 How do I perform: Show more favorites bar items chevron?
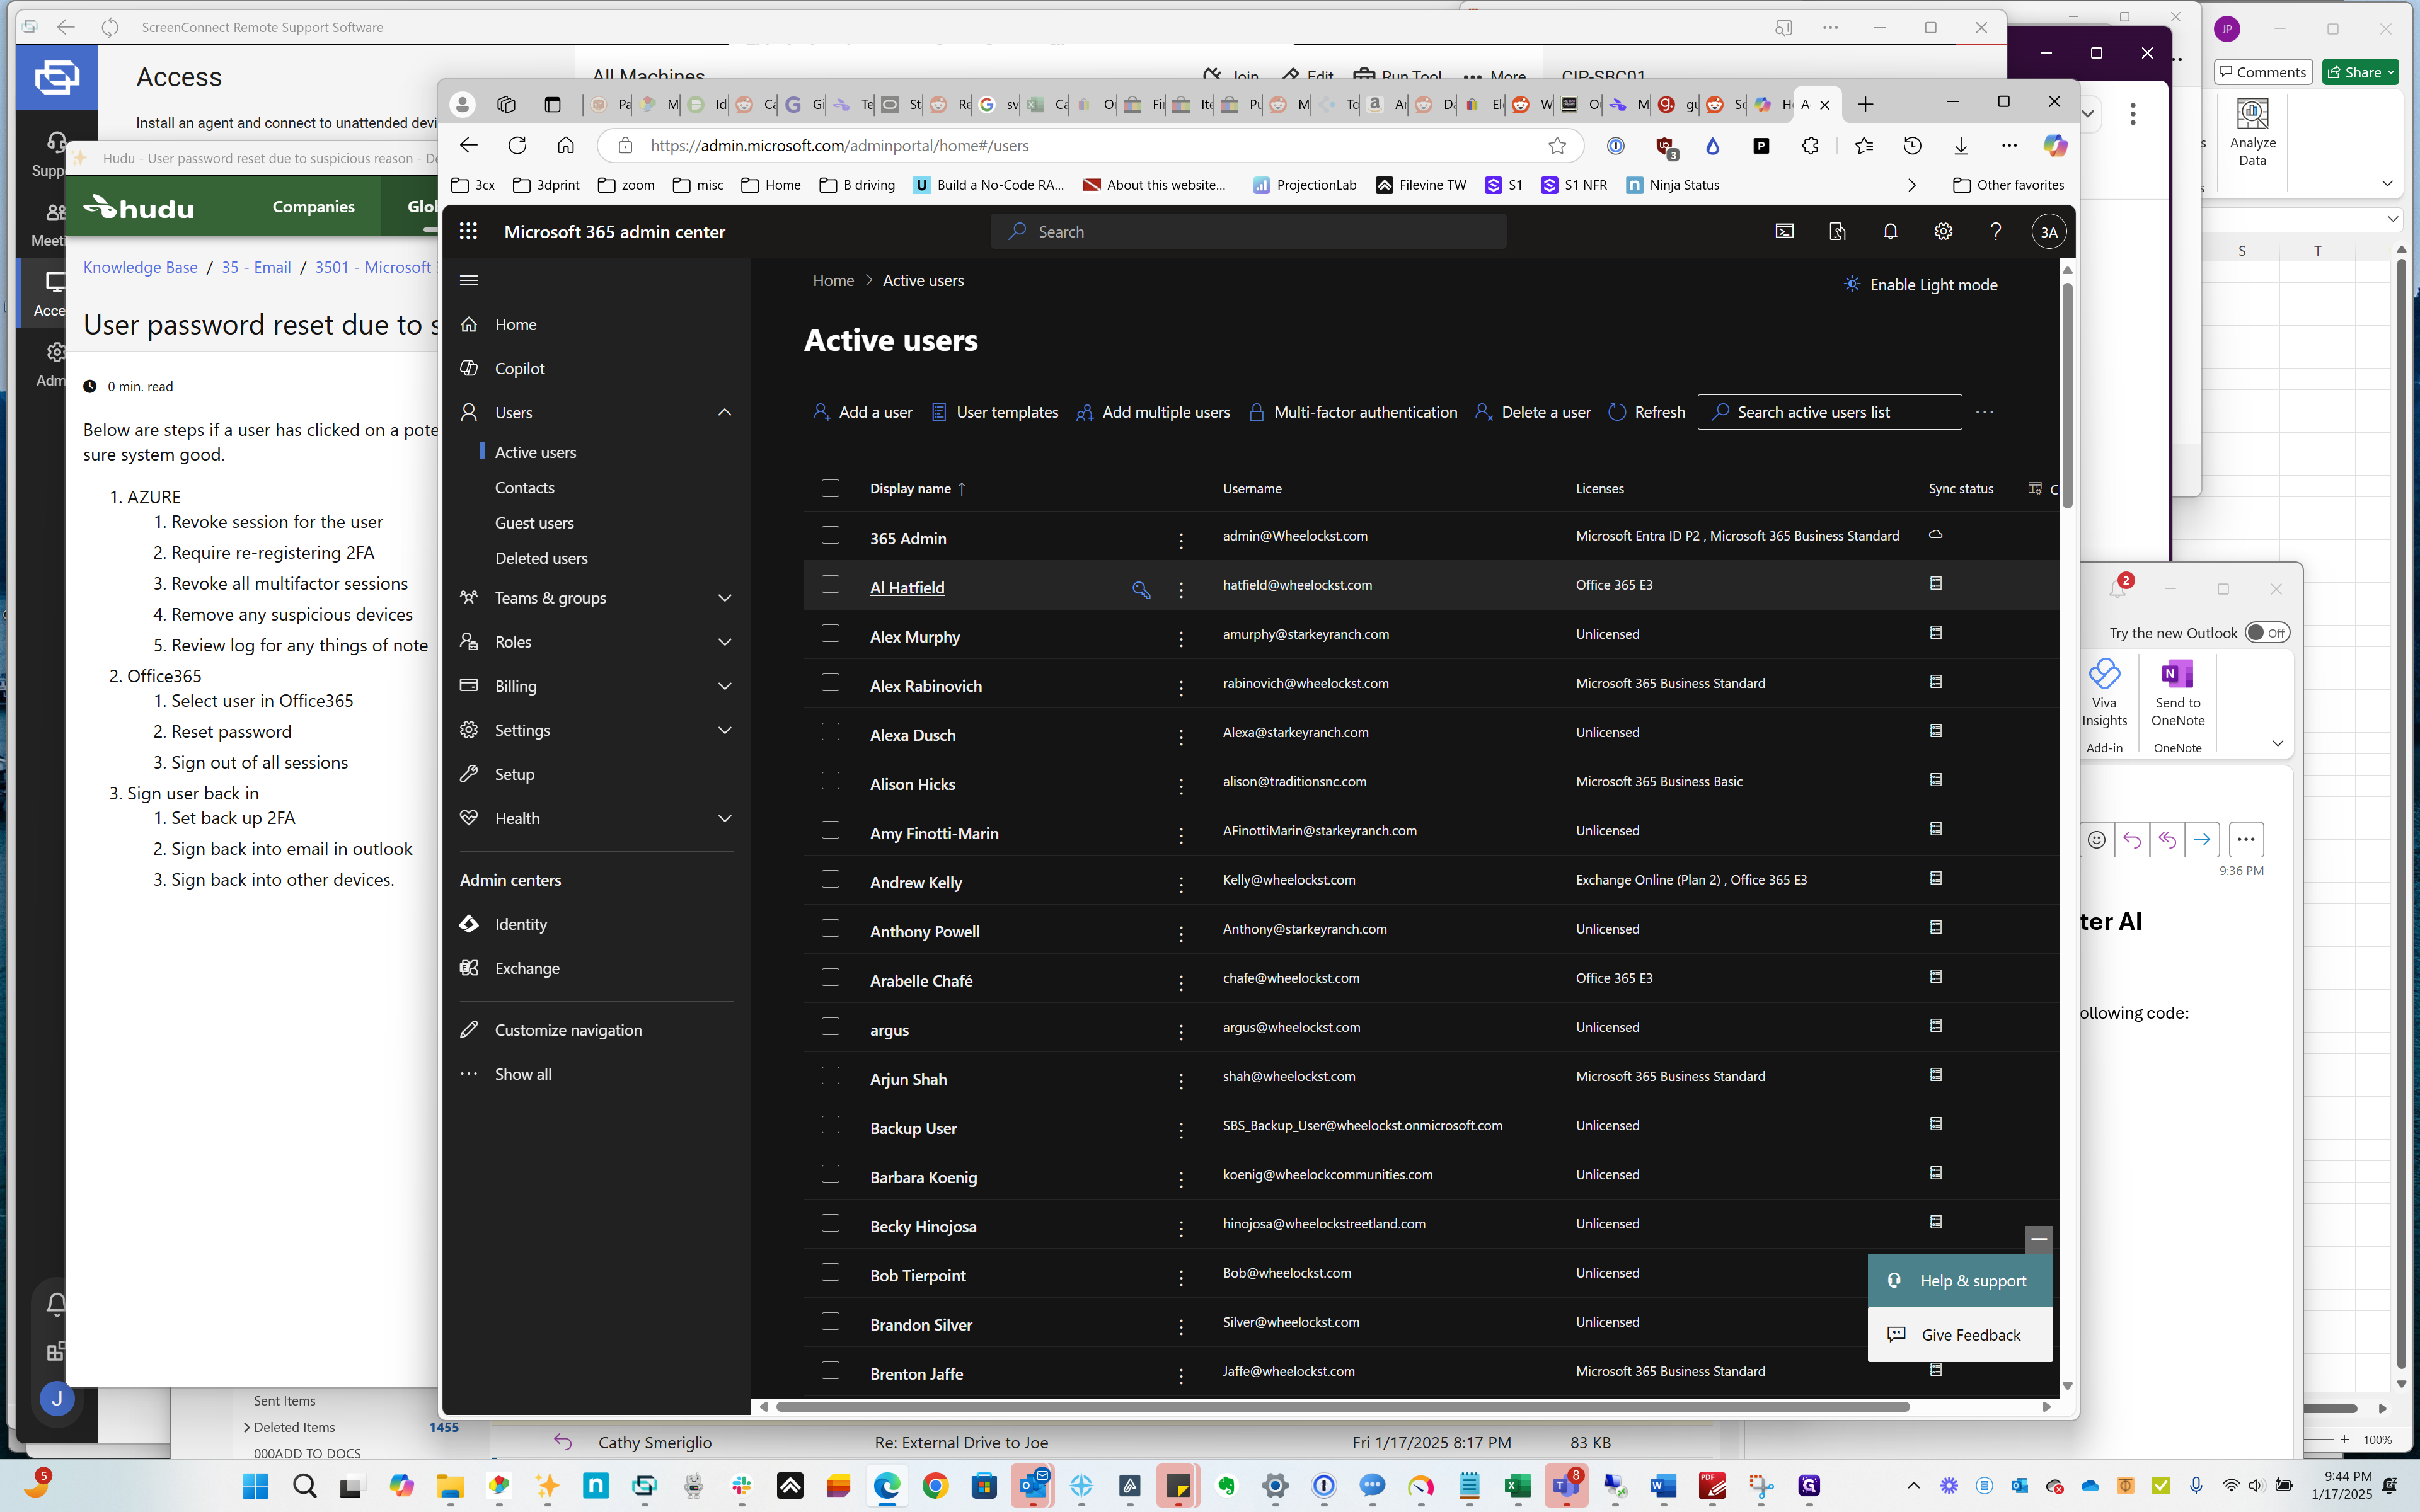tap(1911, 185)
